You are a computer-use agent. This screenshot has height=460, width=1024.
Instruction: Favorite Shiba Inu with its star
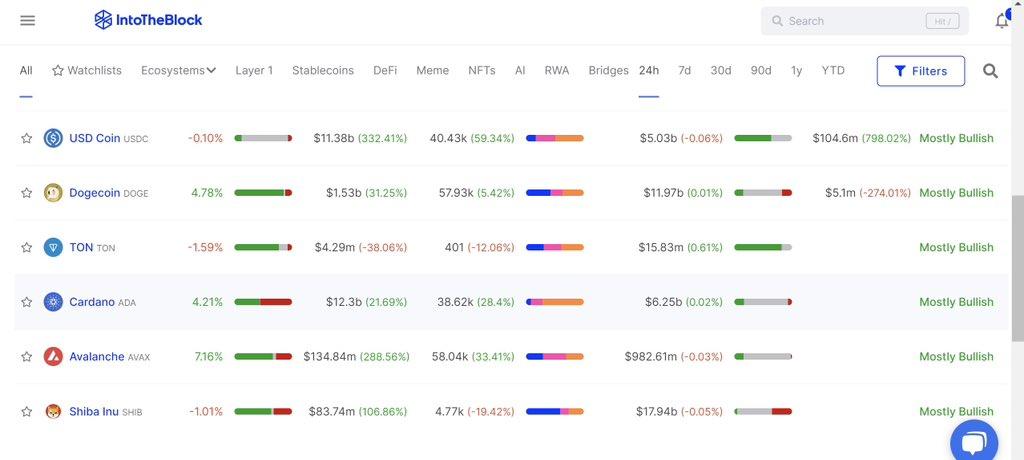26,412
